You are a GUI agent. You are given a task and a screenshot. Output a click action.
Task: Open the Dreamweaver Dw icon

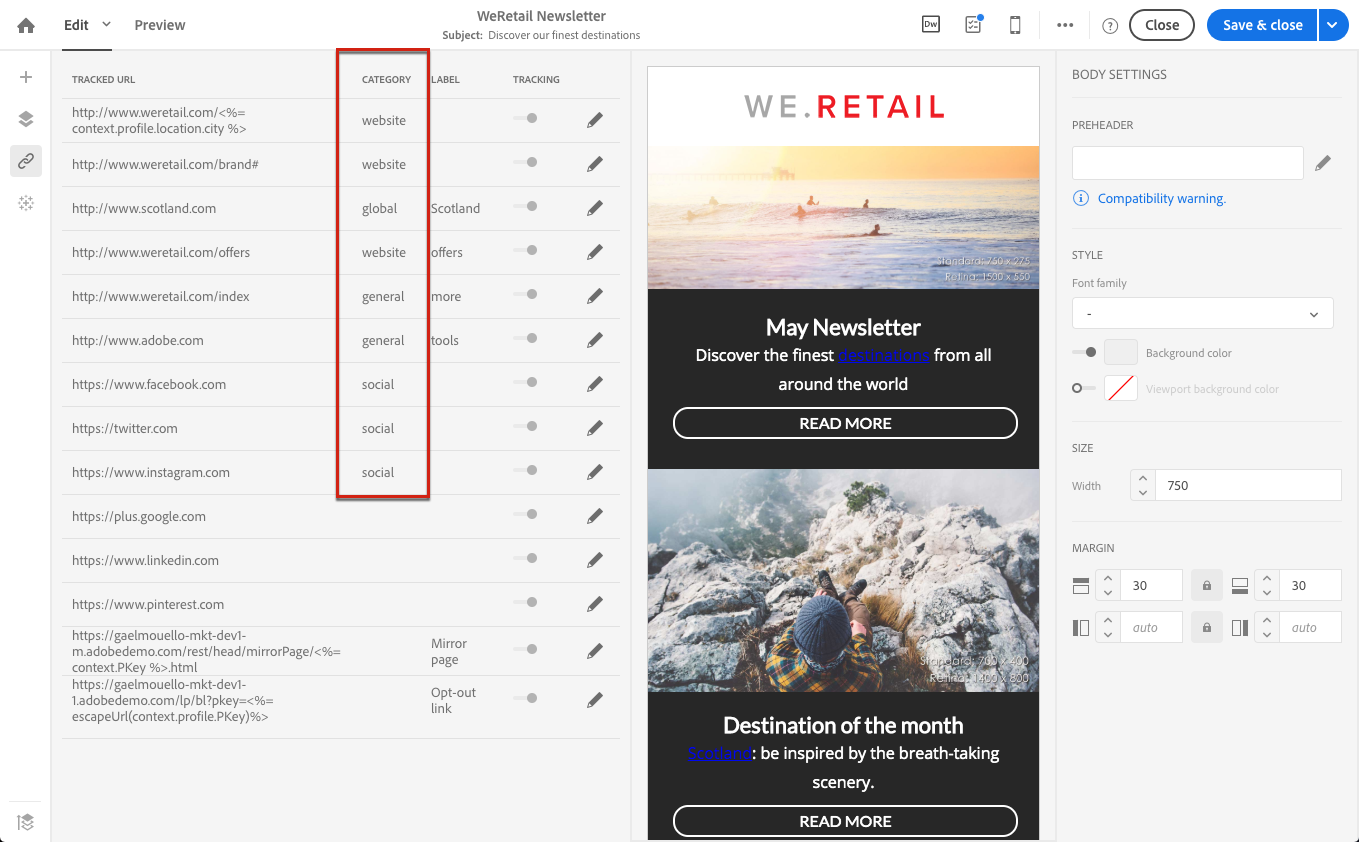coord(930,25)
